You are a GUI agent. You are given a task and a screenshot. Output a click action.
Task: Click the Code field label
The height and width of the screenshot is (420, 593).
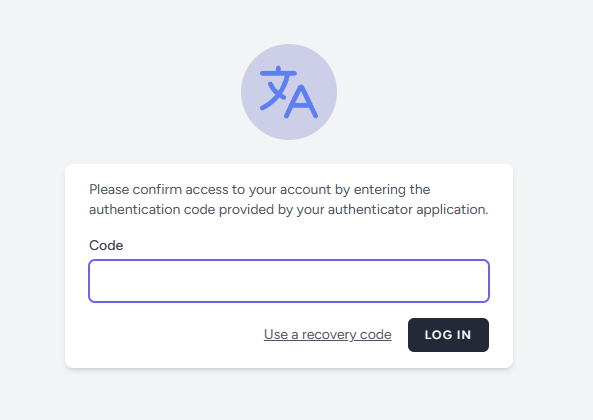coord(106,245)
